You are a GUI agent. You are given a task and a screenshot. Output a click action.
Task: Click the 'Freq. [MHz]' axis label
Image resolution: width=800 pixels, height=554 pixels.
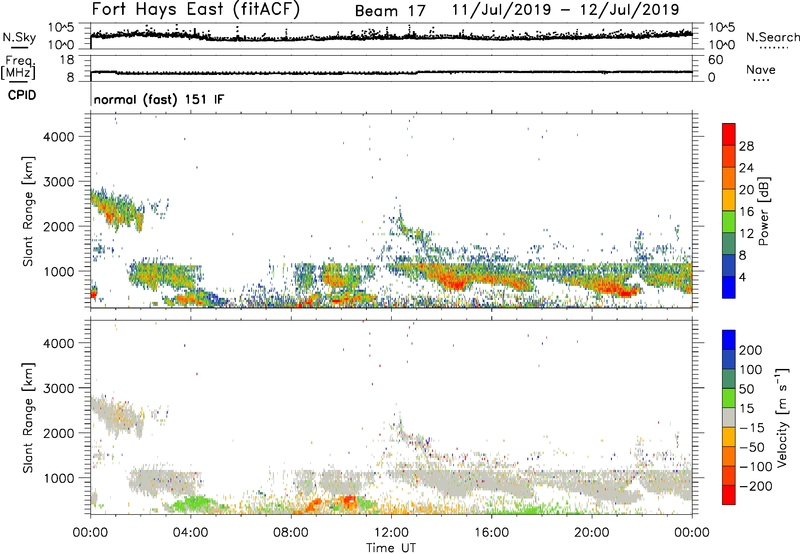[19, 67]
